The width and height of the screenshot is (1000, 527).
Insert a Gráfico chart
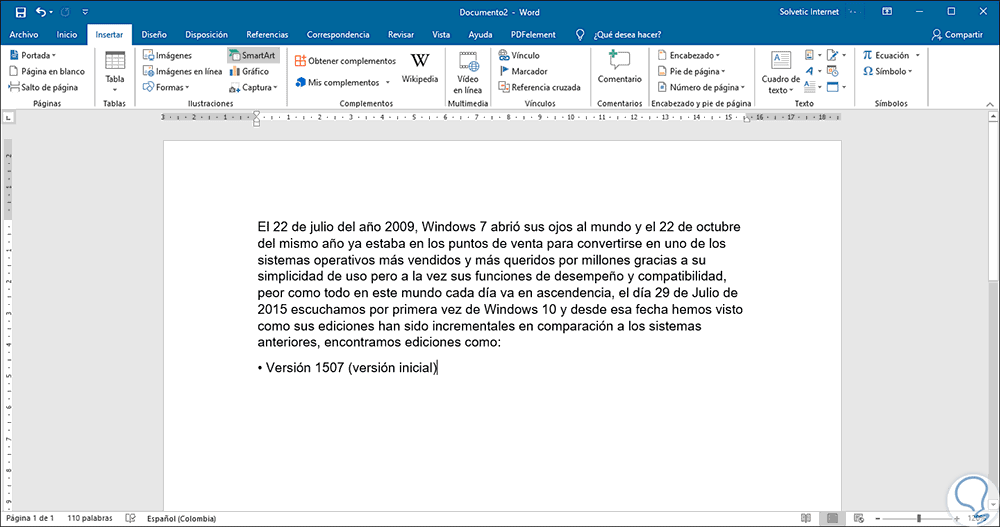point(249,71)
